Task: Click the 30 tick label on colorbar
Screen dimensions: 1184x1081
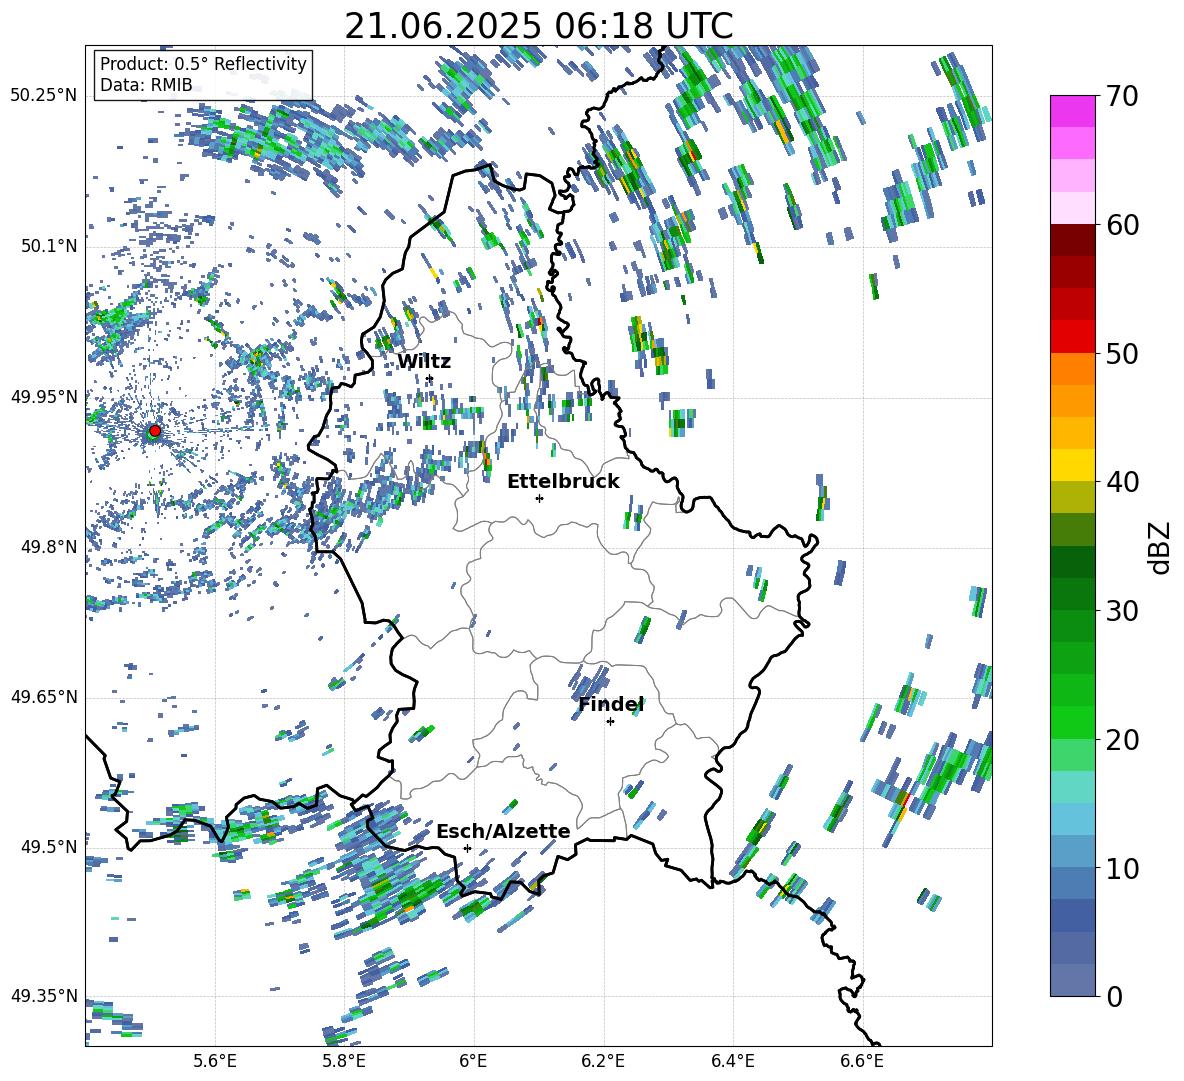Action: click(1122, 611)
